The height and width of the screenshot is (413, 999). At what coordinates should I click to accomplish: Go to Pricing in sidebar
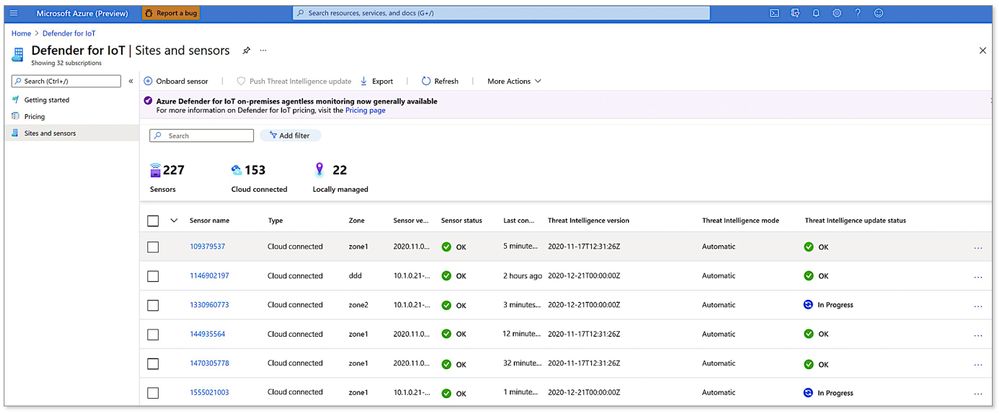click(34, 116)
